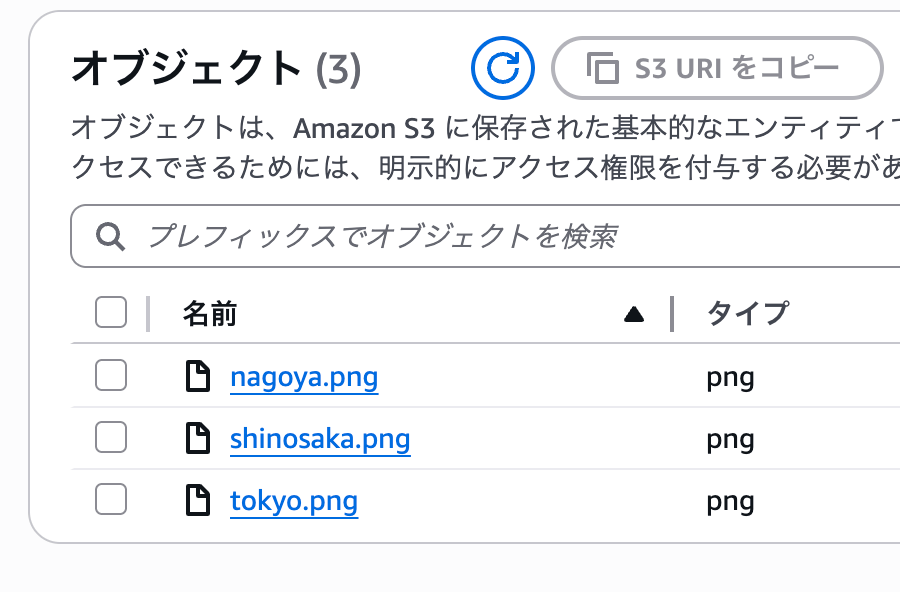The width and height of the screenshot is (900, 592).
Task: Focus the prefix object search field
Action: pos(485,236)
